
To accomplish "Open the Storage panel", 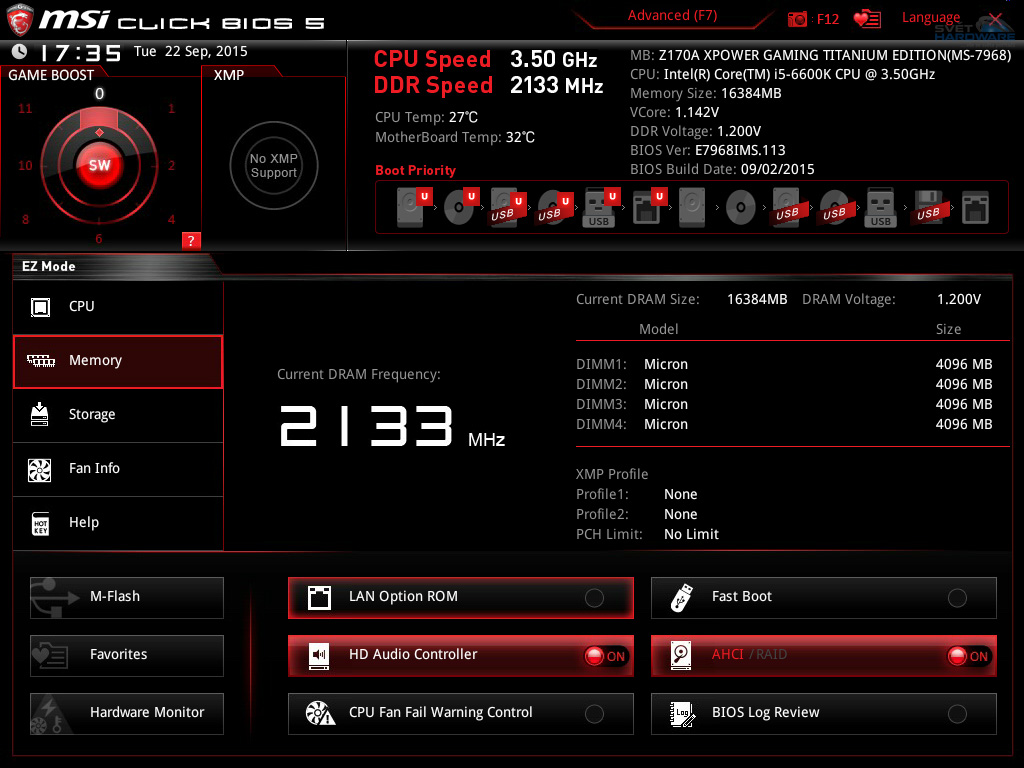I will coord(117,415).
